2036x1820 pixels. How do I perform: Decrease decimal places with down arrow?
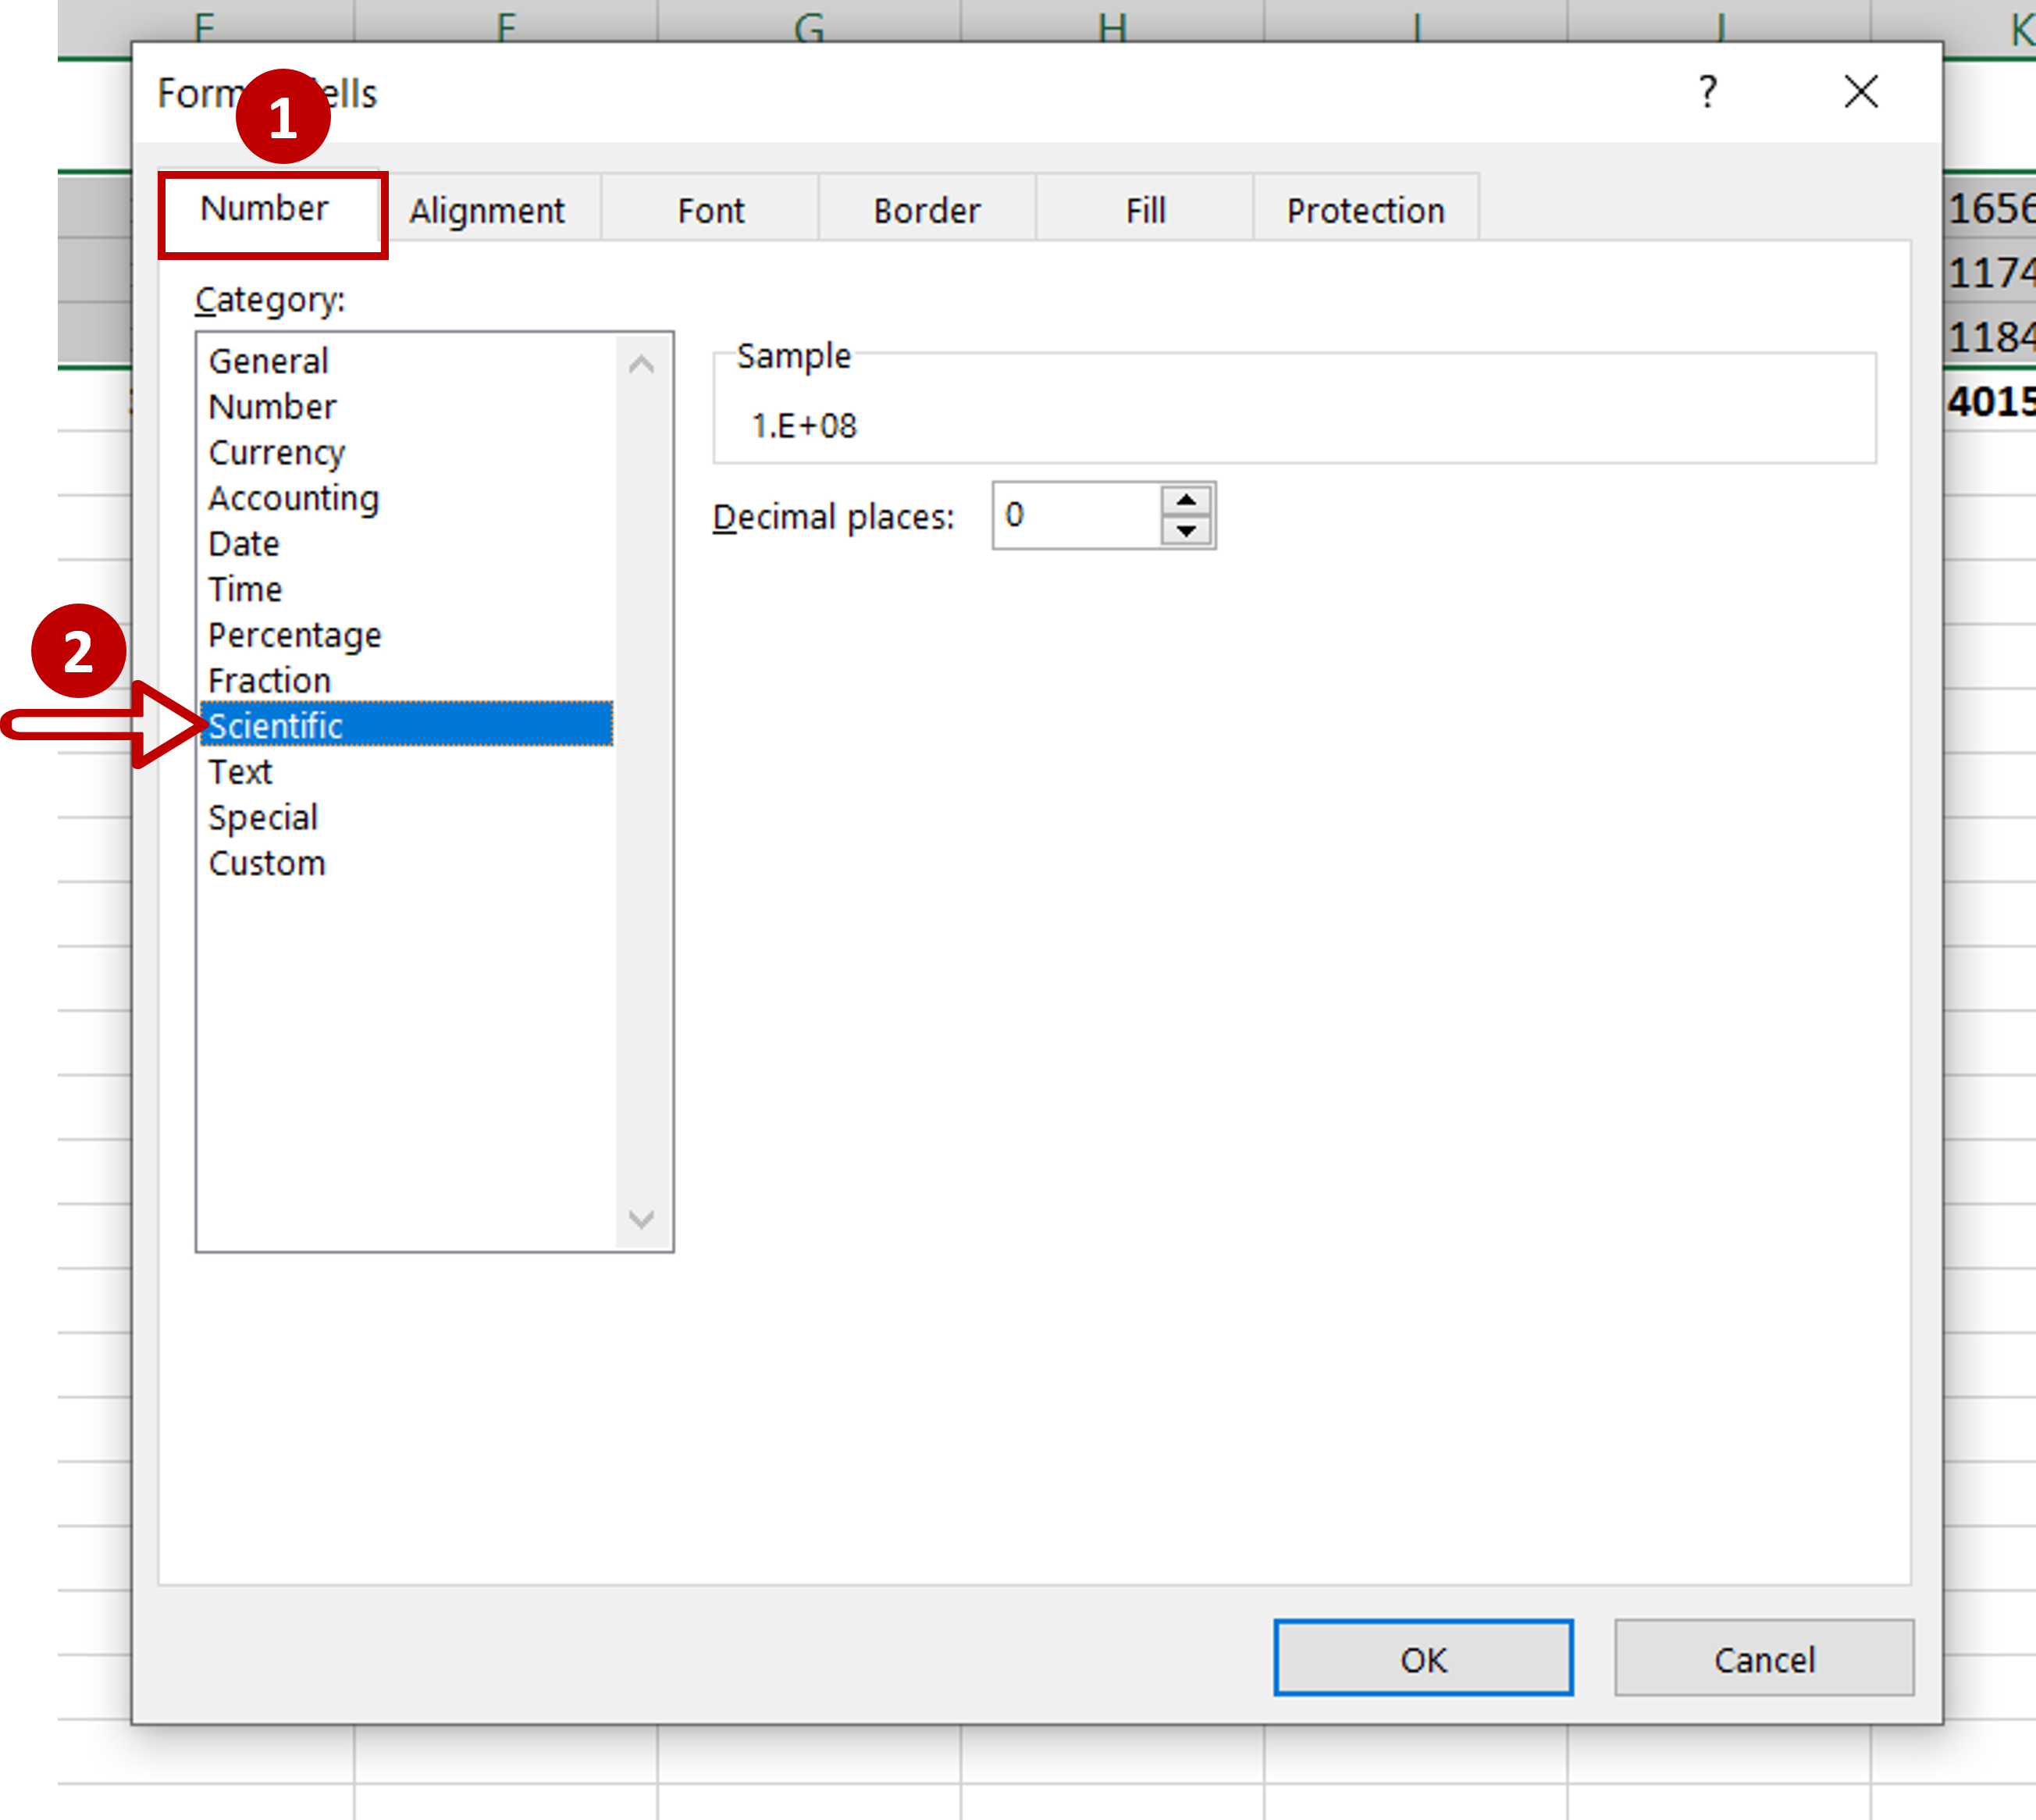(1186, 531)
